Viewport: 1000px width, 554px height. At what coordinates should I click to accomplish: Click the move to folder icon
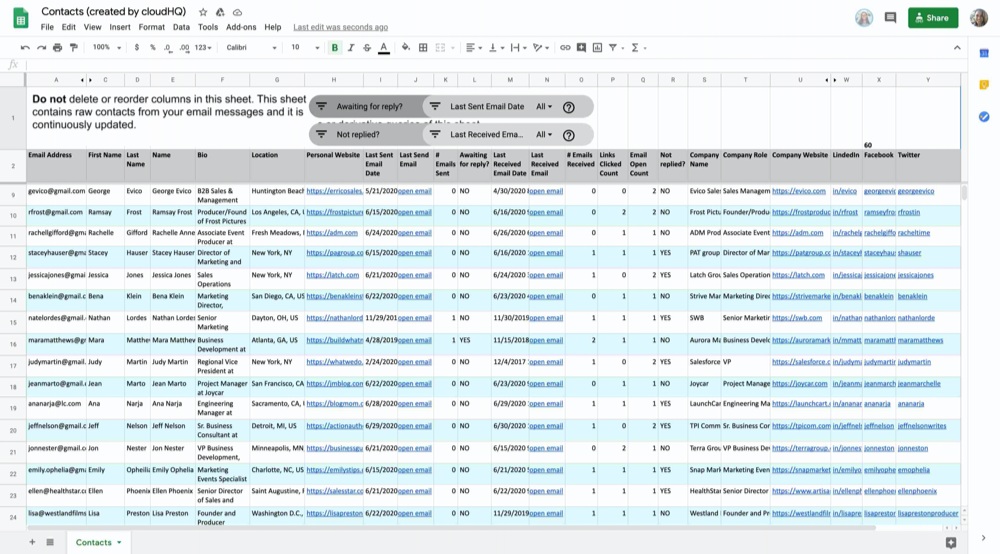(x=220, y=12)
